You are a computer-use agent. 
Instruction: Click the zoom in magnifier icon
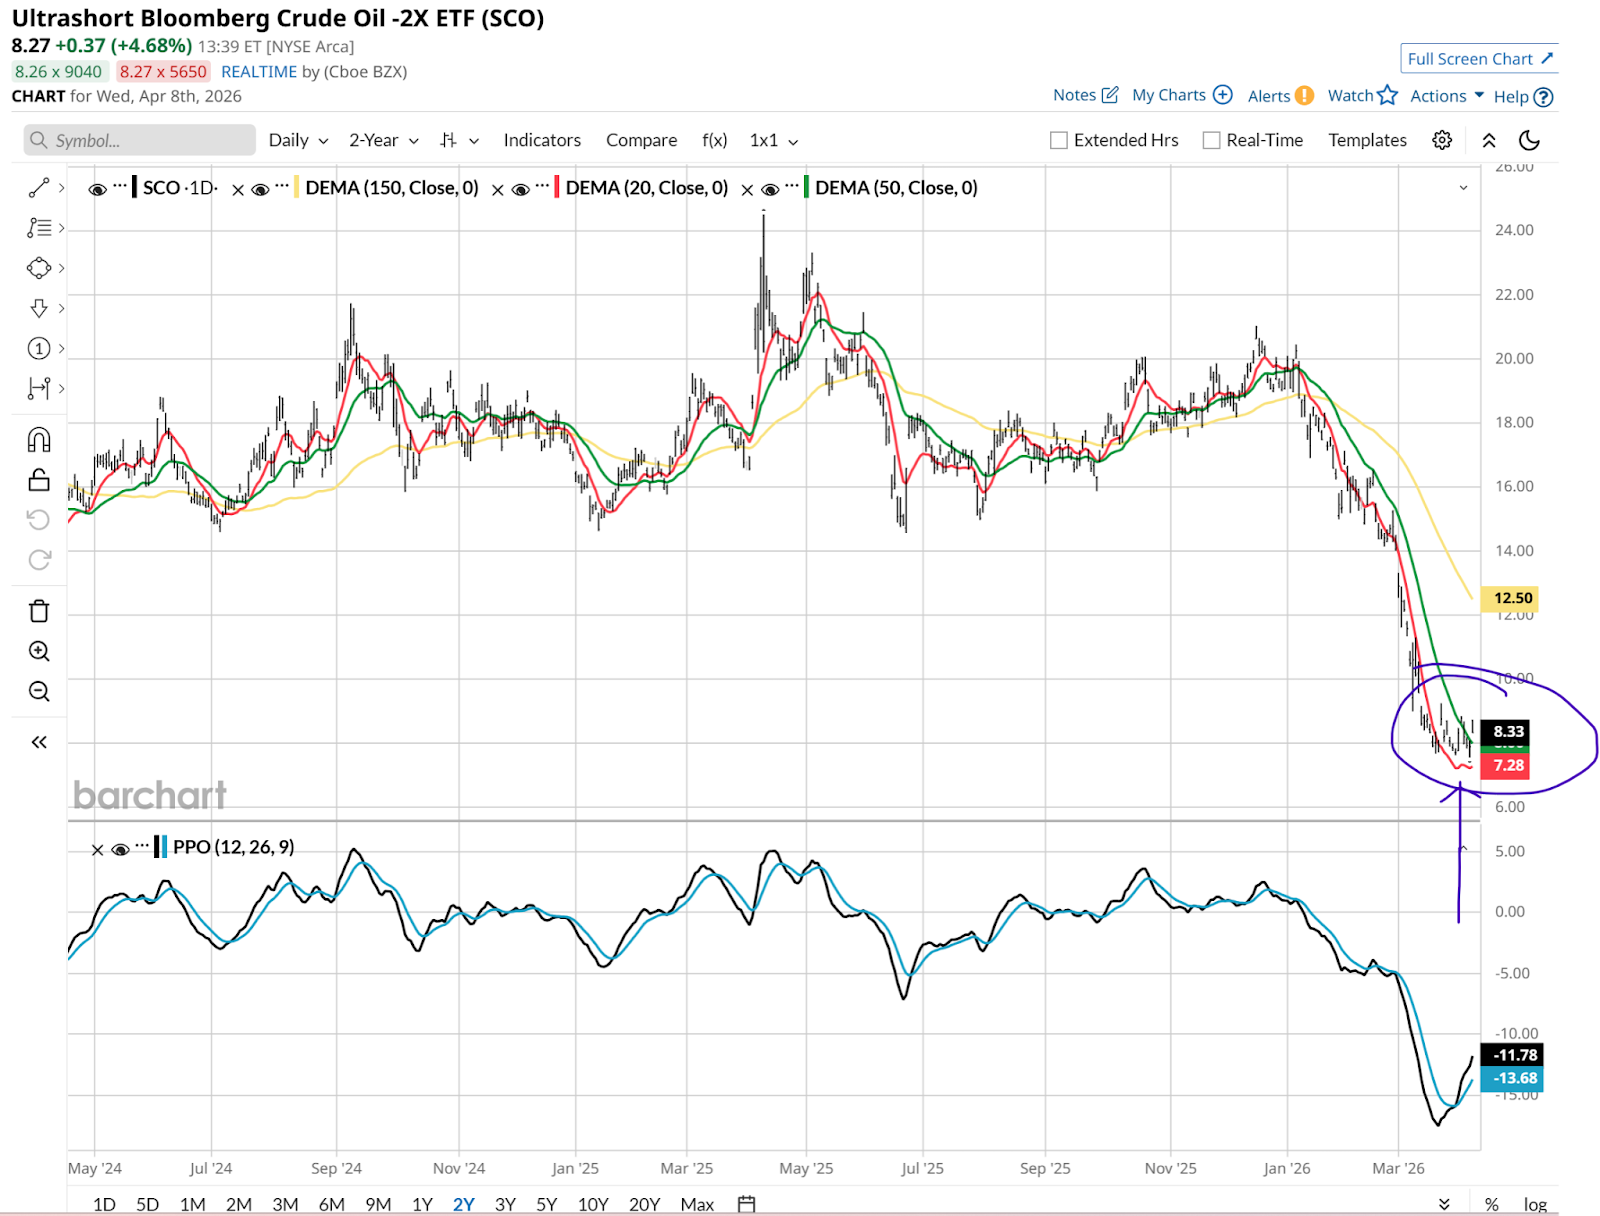pyautogui.click(x=39, y=651)
